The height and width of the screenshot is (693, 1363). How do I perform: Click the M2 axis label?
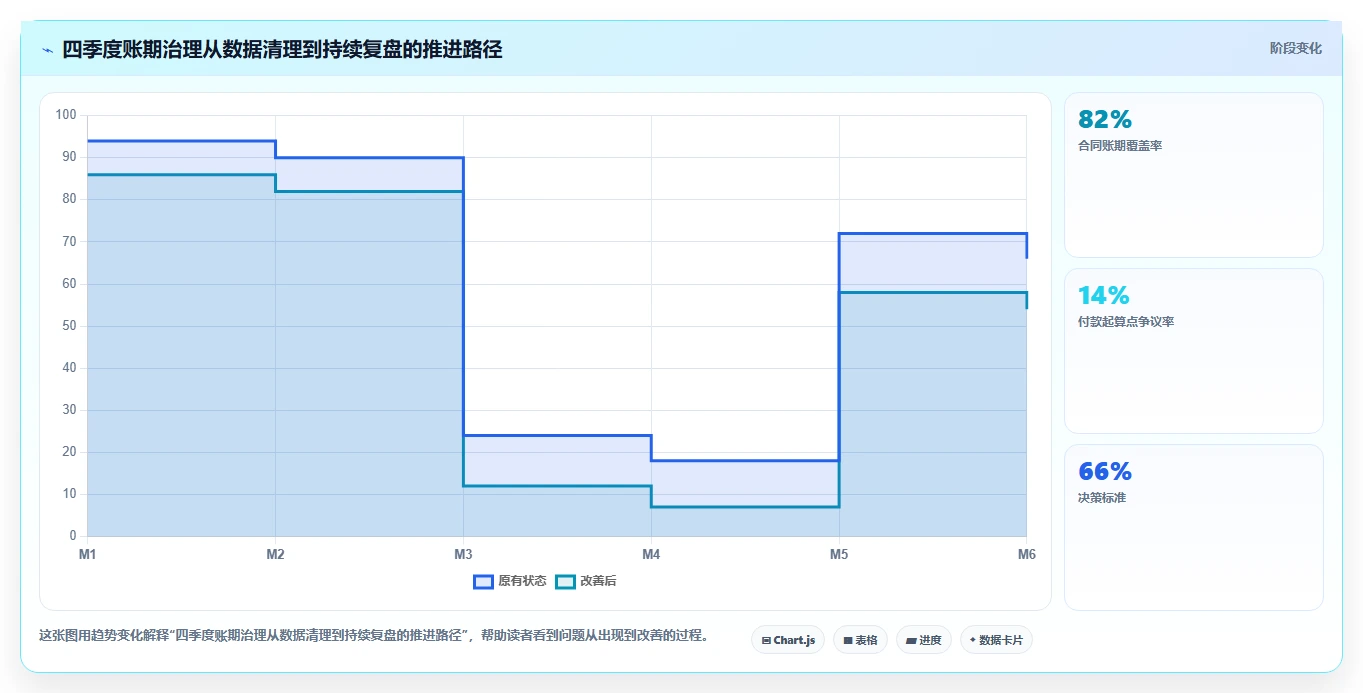click(x=275, y=554)
